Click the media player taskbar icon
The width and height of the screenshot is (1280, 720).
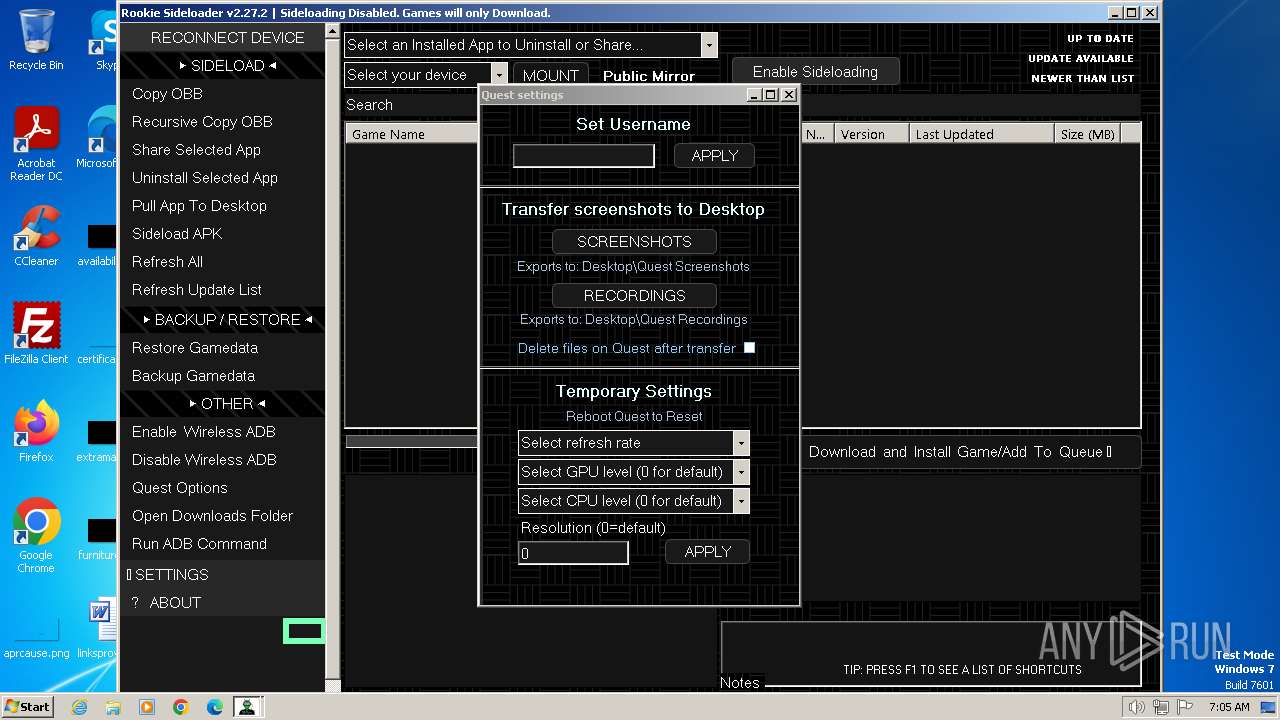147,707
